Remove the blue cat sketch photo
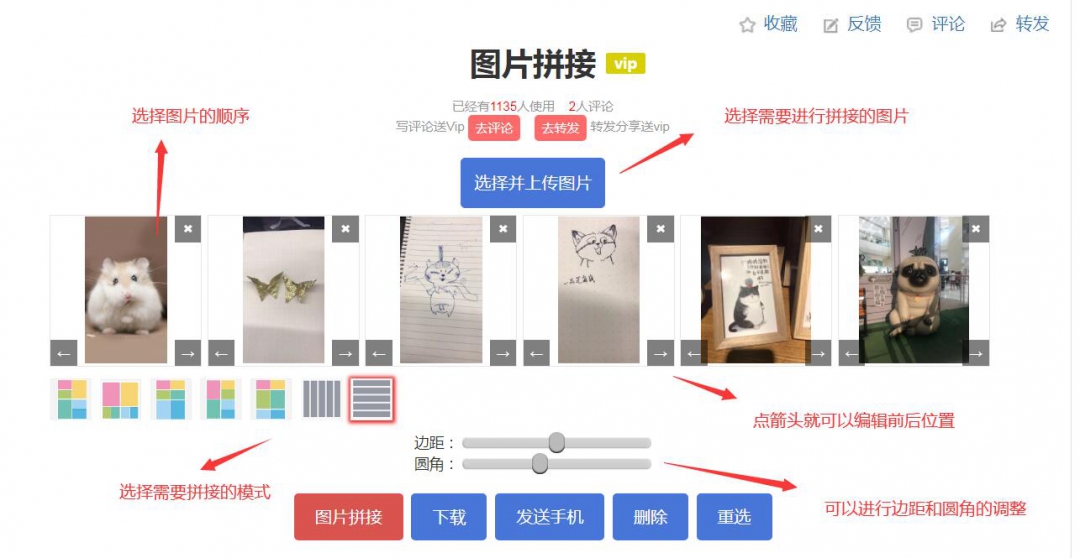The width and height of the screenshot is (1080, 558). (x=503, y=229)
